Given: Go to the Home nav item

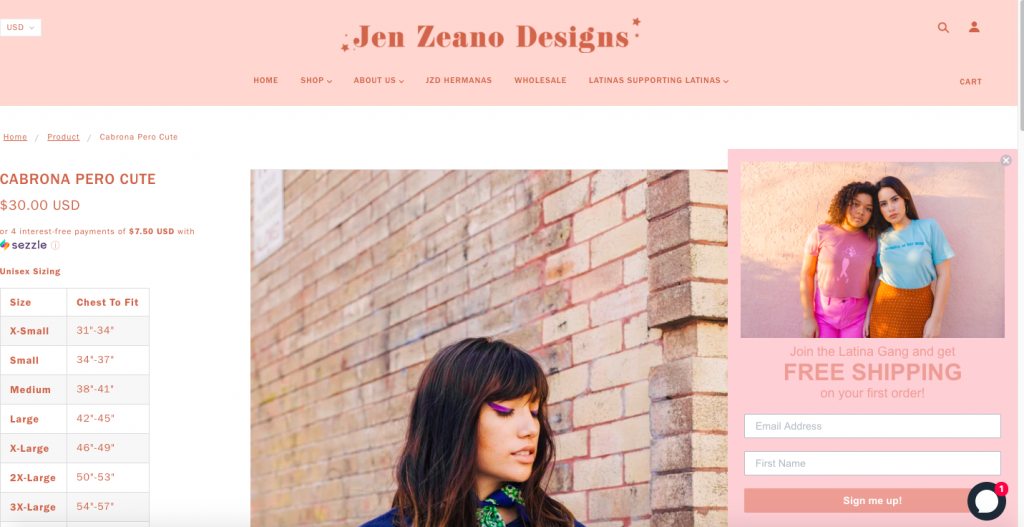Looking at the screenshot, I should click(266, 80).
